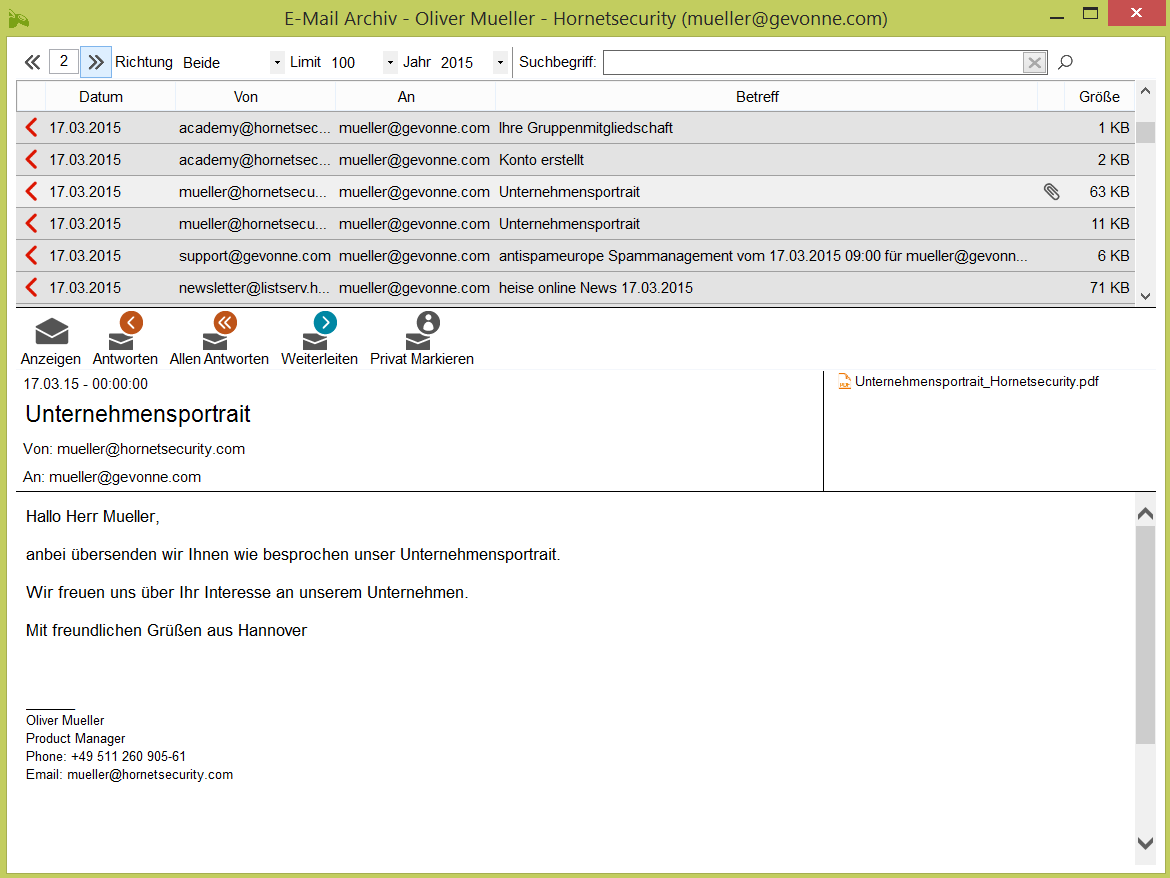Select the Unternehmensportrait email sized 63 KB
Viewport: 1170px width, 878px height.
pos(575,192)
